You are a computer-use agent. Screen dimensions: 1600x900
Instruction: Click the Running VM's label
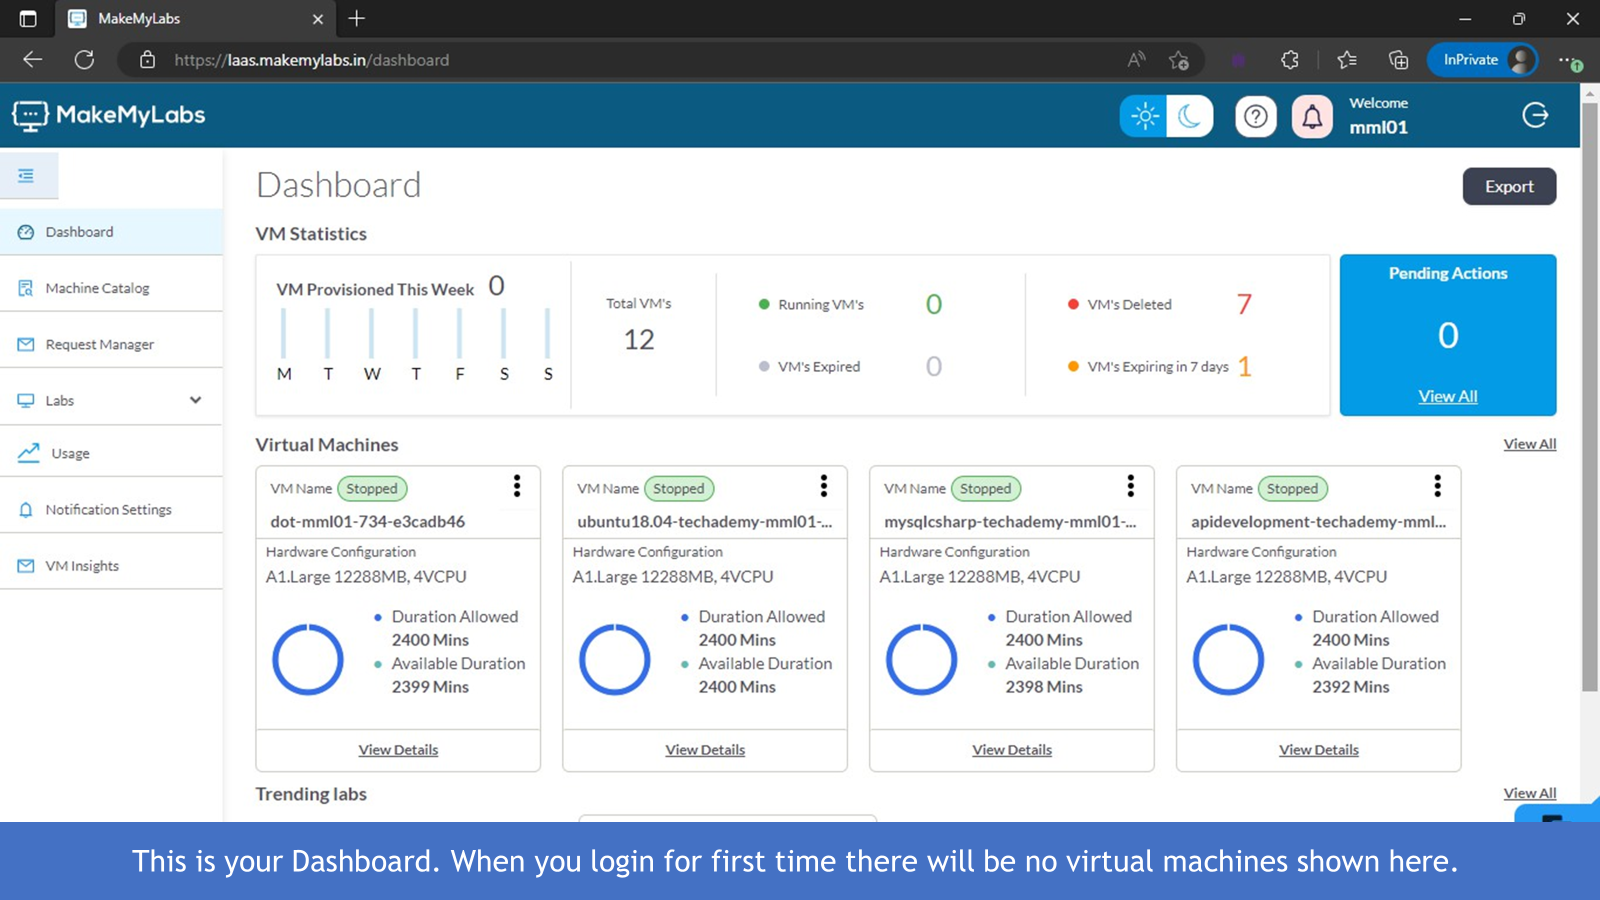click(x=821, y=305)
